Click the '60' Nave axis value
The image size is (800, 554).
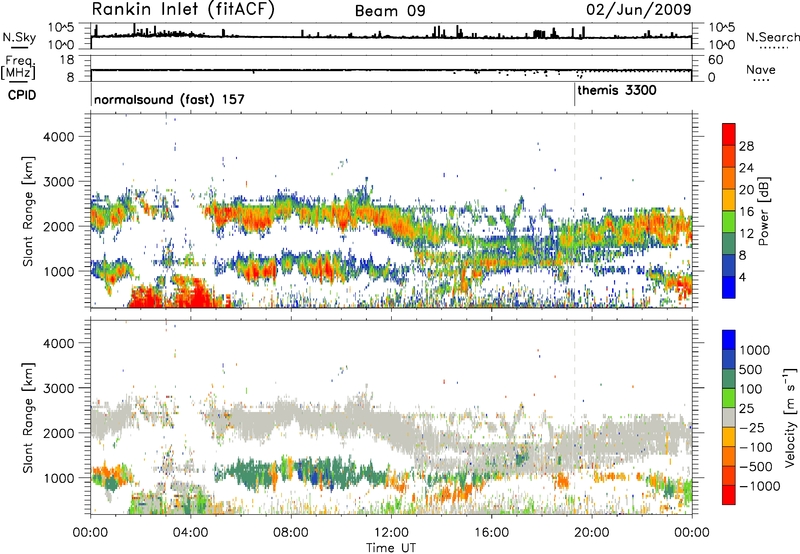tap(715, 60)
